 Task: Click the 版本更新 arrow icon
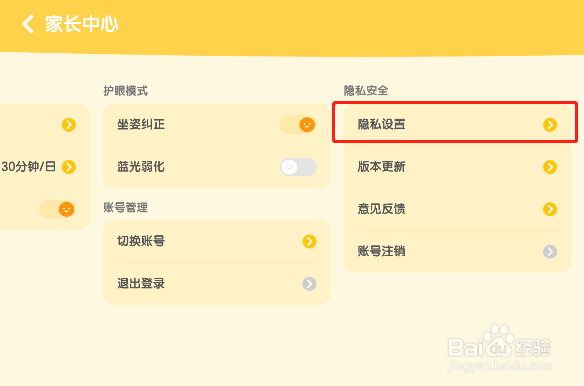[x=550, y=167]
